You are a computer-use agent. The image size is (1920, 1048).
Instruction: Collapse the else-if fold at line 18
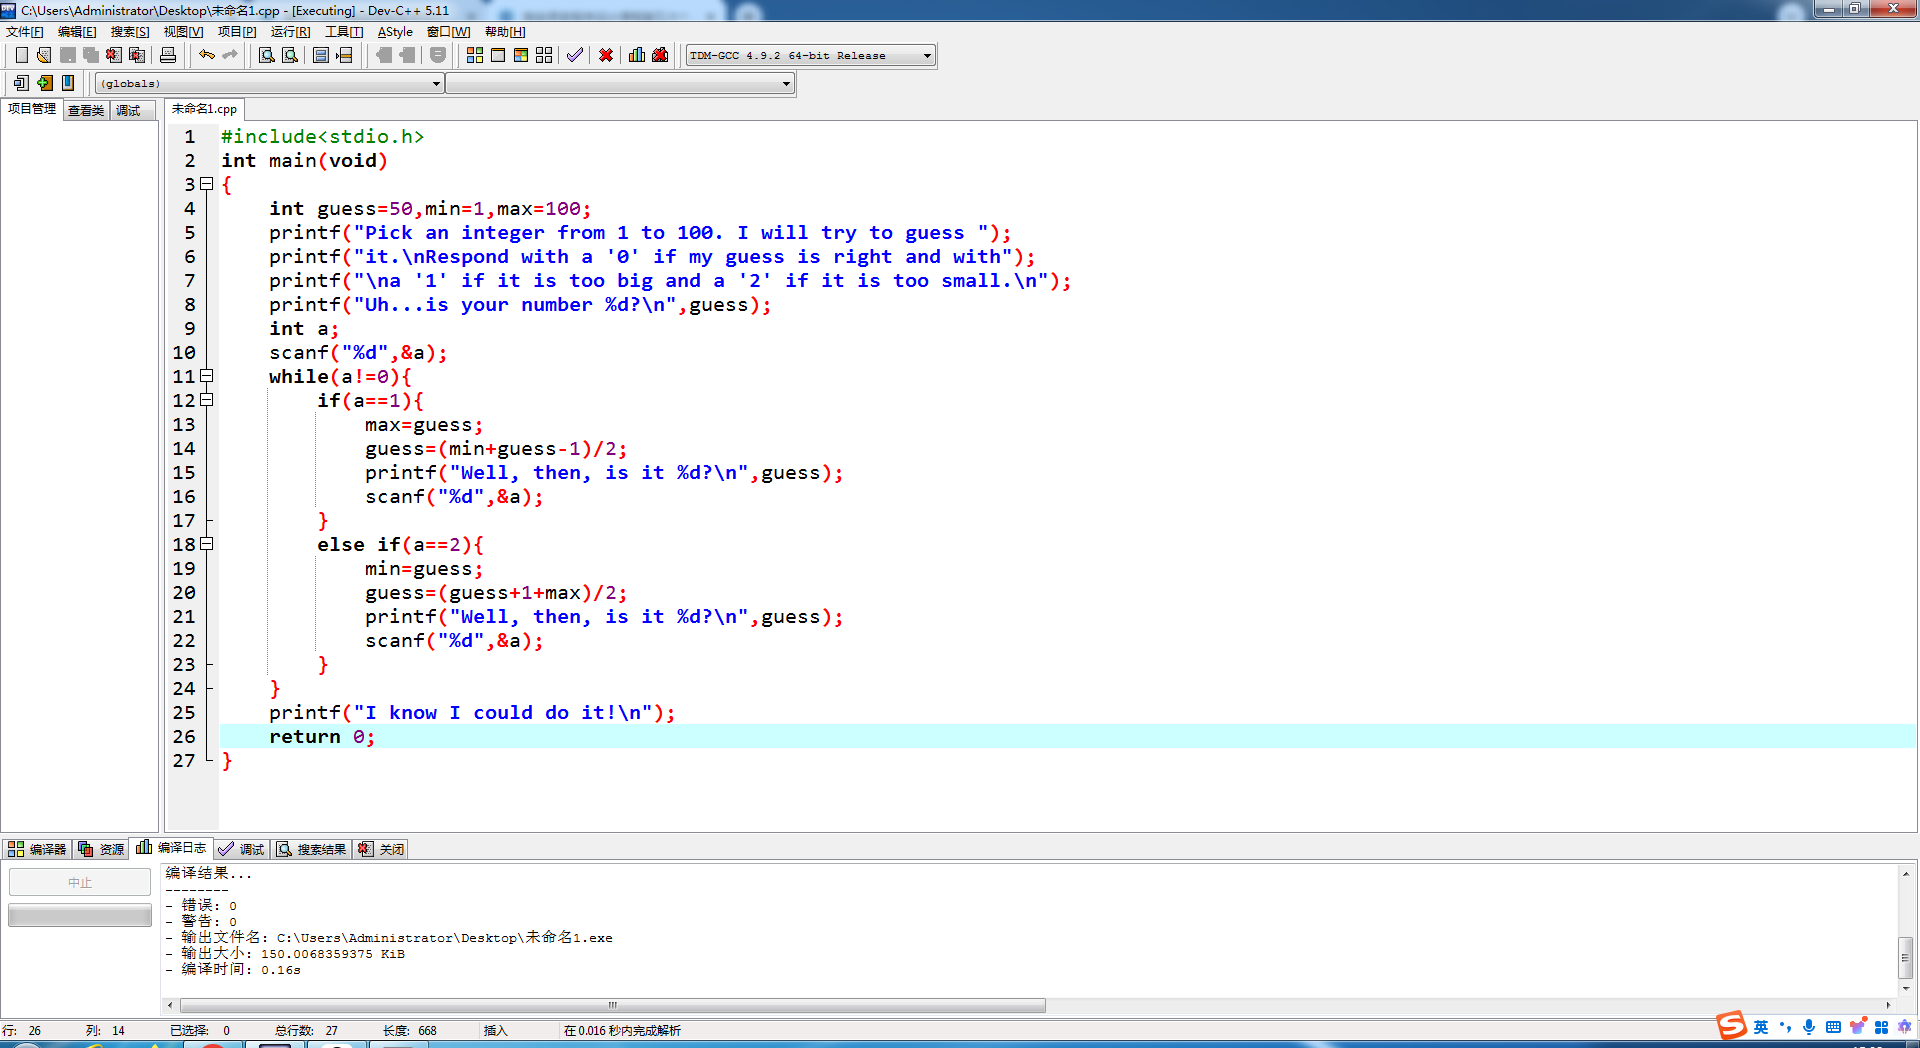207,544
